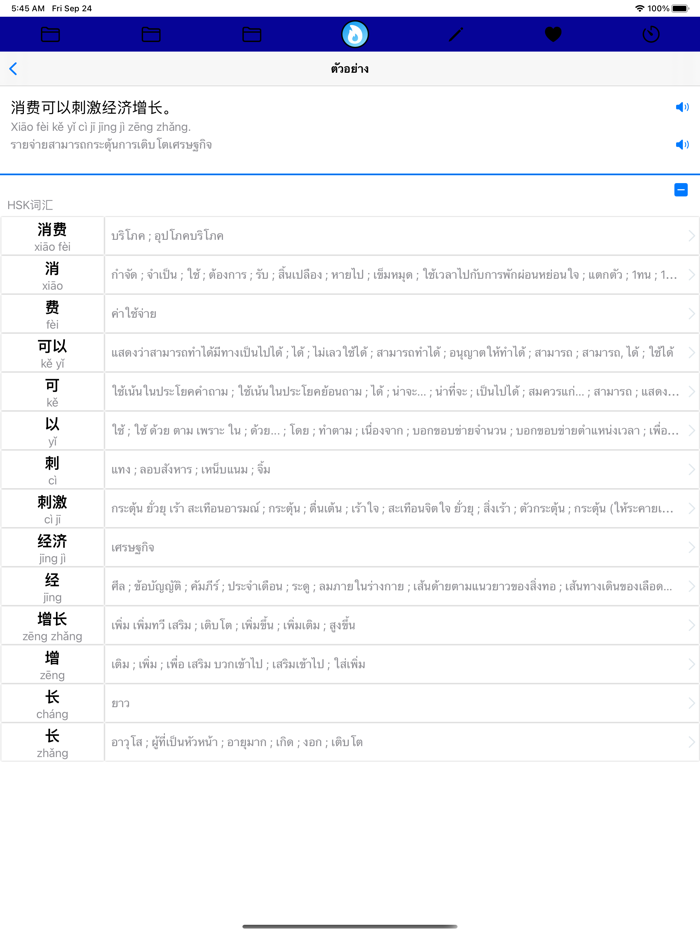This screenshot has height=934, width=700.
Task: Play audio for the Thai translation
Action: pos(682,145)
